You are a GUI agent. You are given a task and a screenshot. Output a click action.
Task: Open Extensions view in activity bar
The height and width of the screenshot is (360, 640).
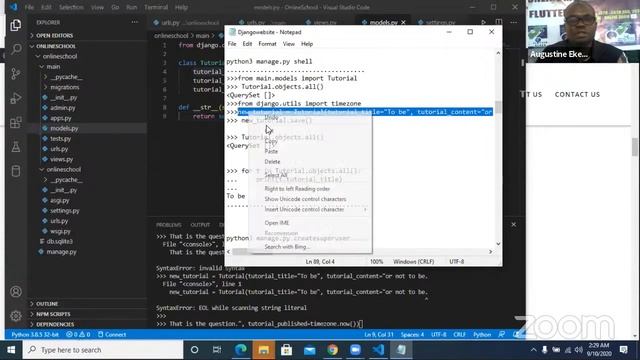[16, 122]
